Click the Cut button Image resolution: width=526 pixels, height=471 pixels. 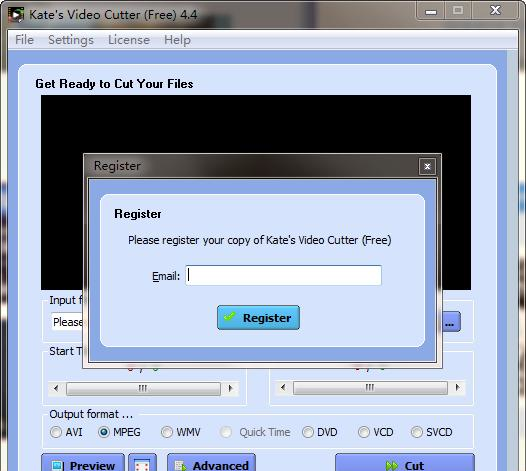(405, 463)
